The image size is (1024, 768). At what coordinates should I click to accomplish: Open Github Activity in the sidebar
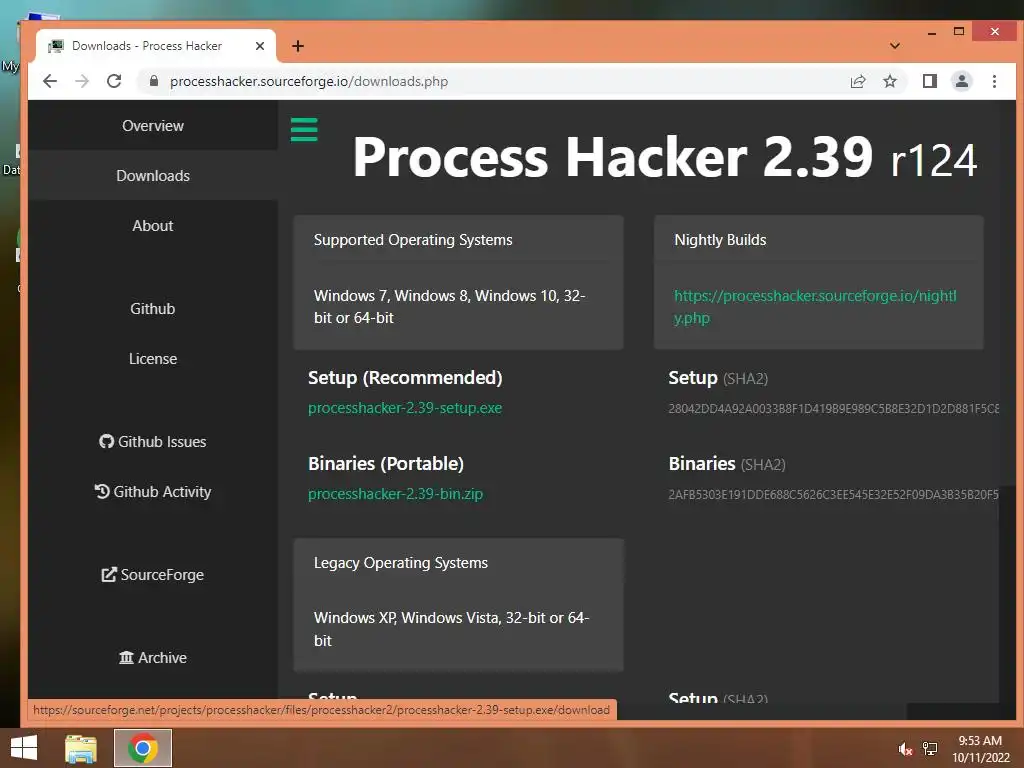point(153,491)
